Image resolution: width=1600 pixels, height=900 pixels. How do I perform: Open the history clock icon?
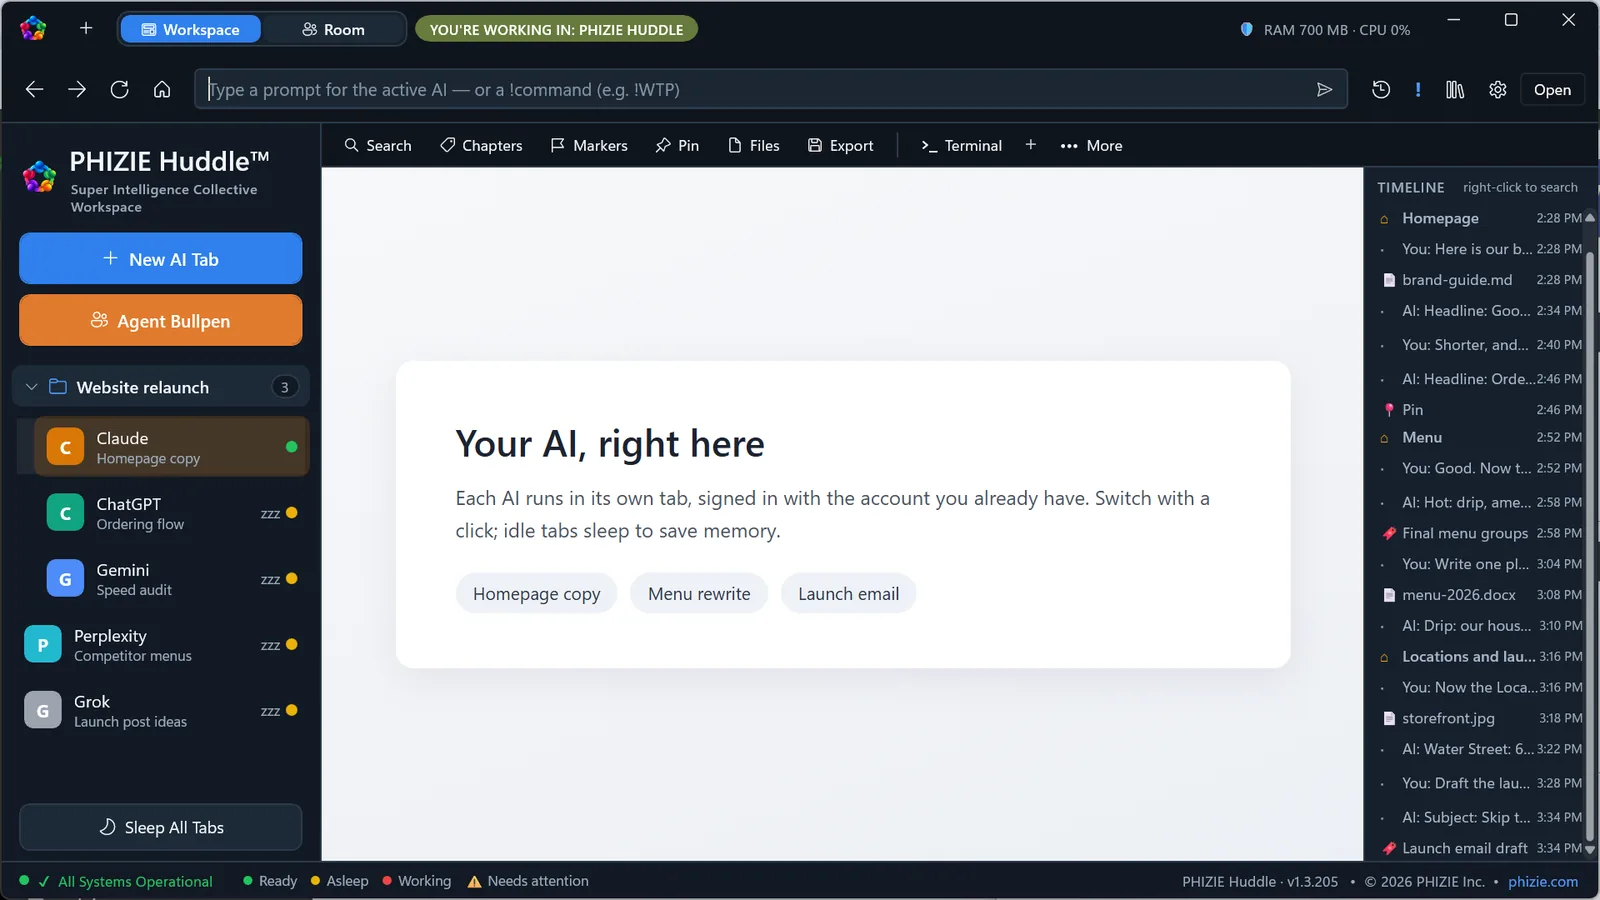[1381, 89]
